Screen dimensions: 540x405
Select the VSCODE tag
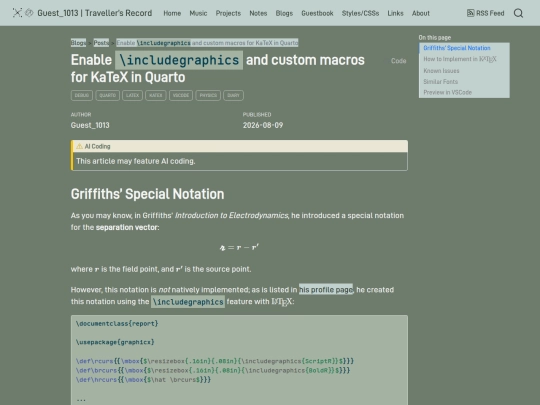tap(181, 95)
